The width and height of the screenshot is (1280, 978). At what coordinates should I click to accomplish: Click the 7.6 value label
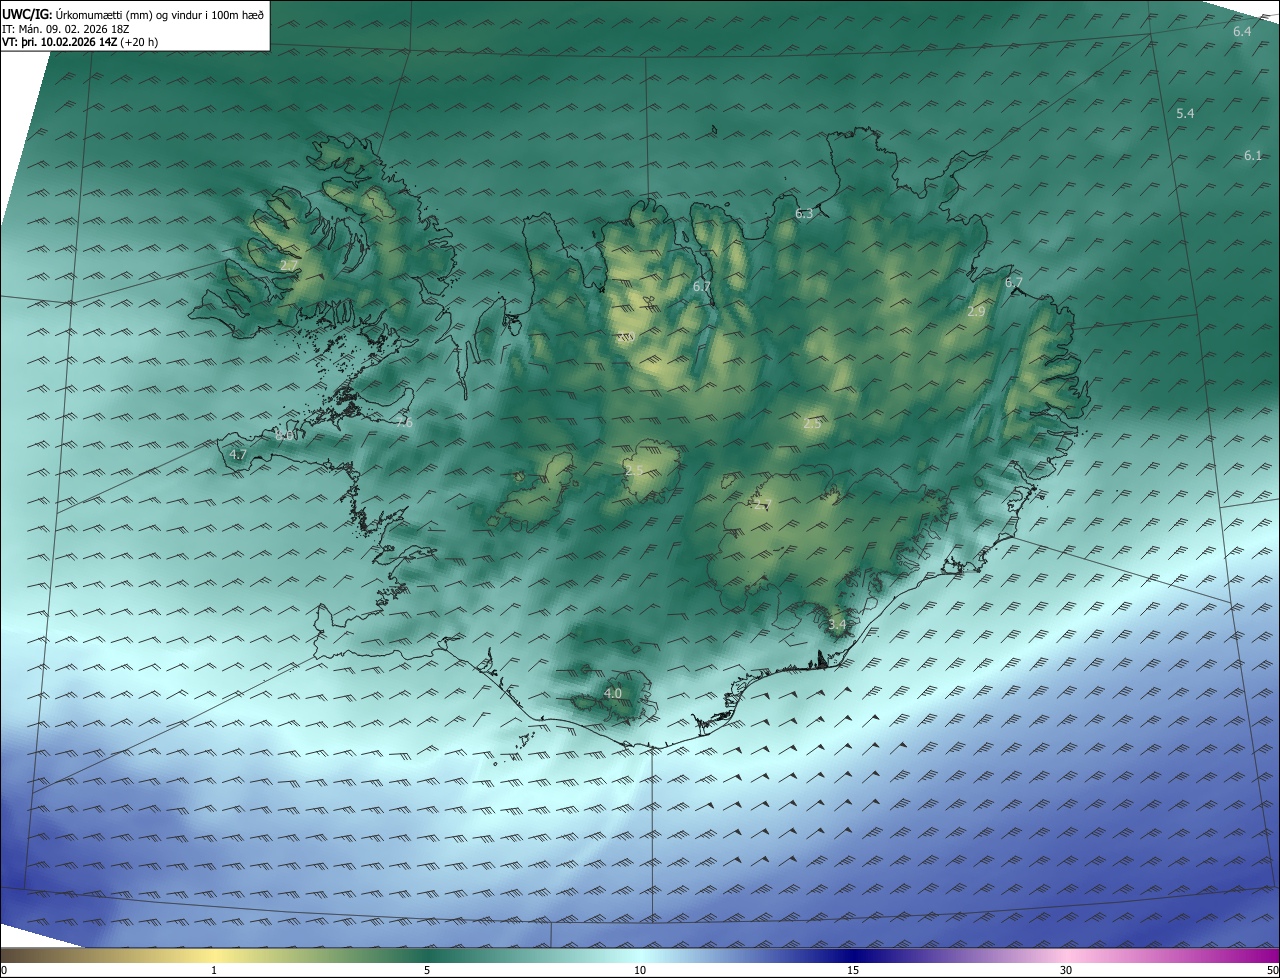point(404,423)
